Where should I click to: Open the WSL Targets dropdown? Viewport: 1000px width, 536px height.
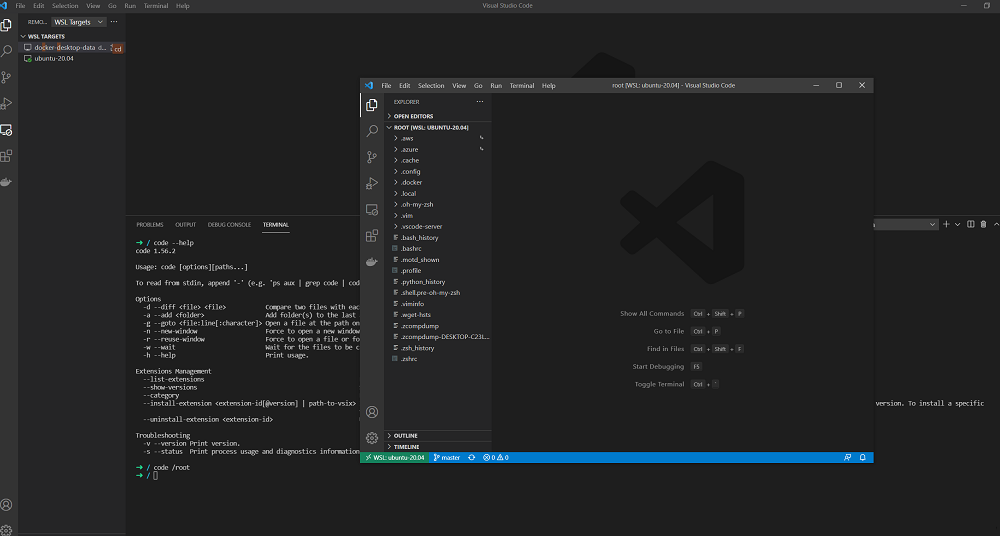pyautogui.click(x=78, y=22)
